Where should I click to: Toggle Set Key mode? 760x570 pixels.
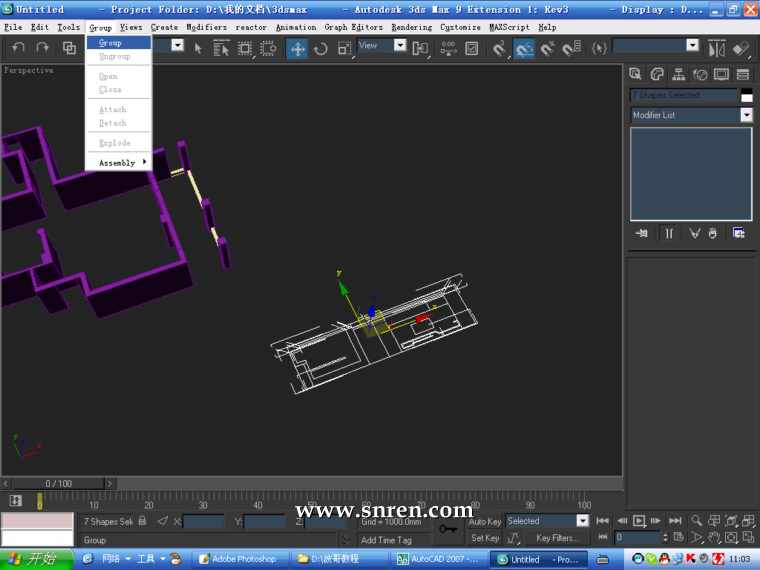pos(485,538)
